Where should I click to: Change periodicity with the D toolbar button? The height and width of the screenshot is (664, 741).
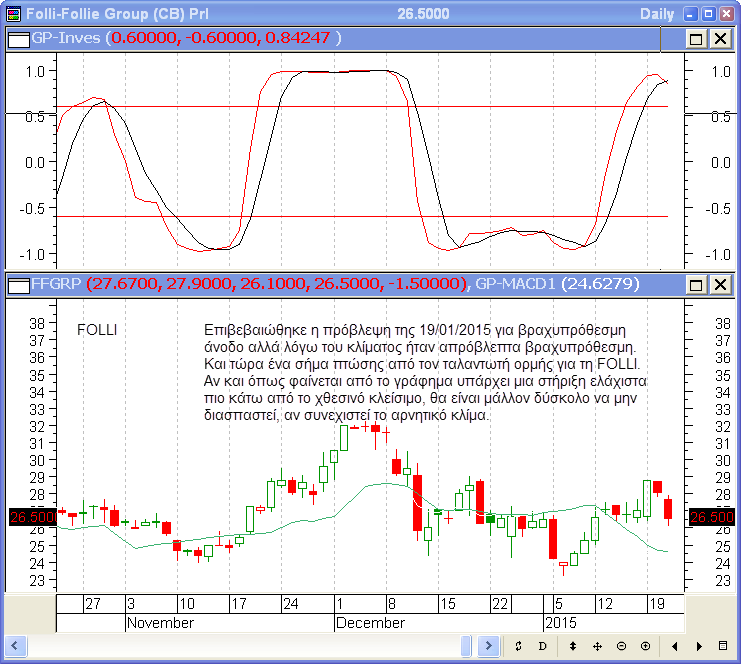pos(543,646)
